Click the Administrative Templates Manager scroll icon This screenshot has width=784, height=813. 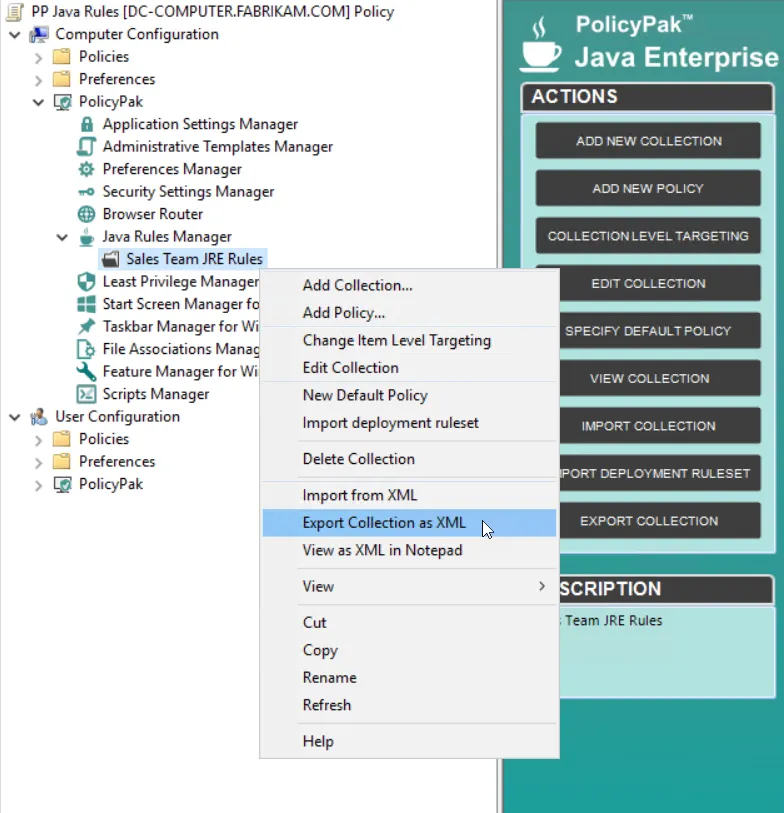(87, 147)
